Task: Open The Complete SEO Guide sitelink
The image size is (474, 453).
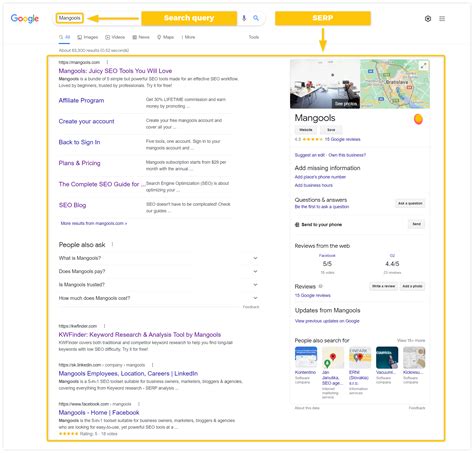Action: 102,184
